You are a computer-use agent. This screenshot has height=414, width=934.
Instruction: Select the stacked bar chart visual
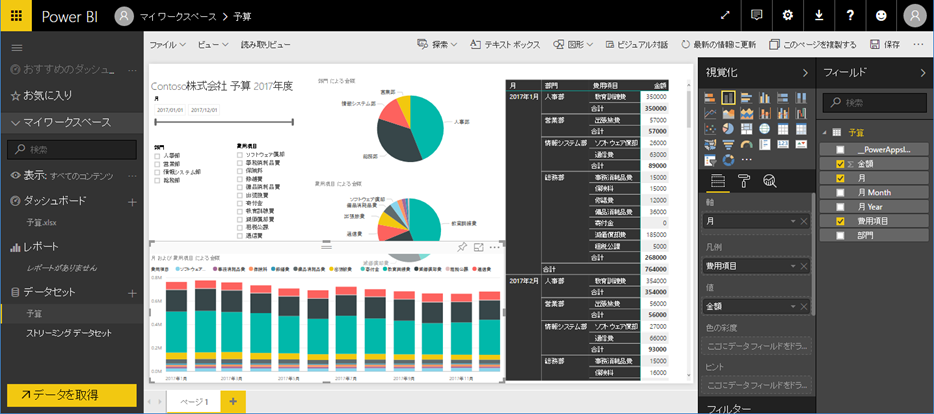click(x=709, y=97)
